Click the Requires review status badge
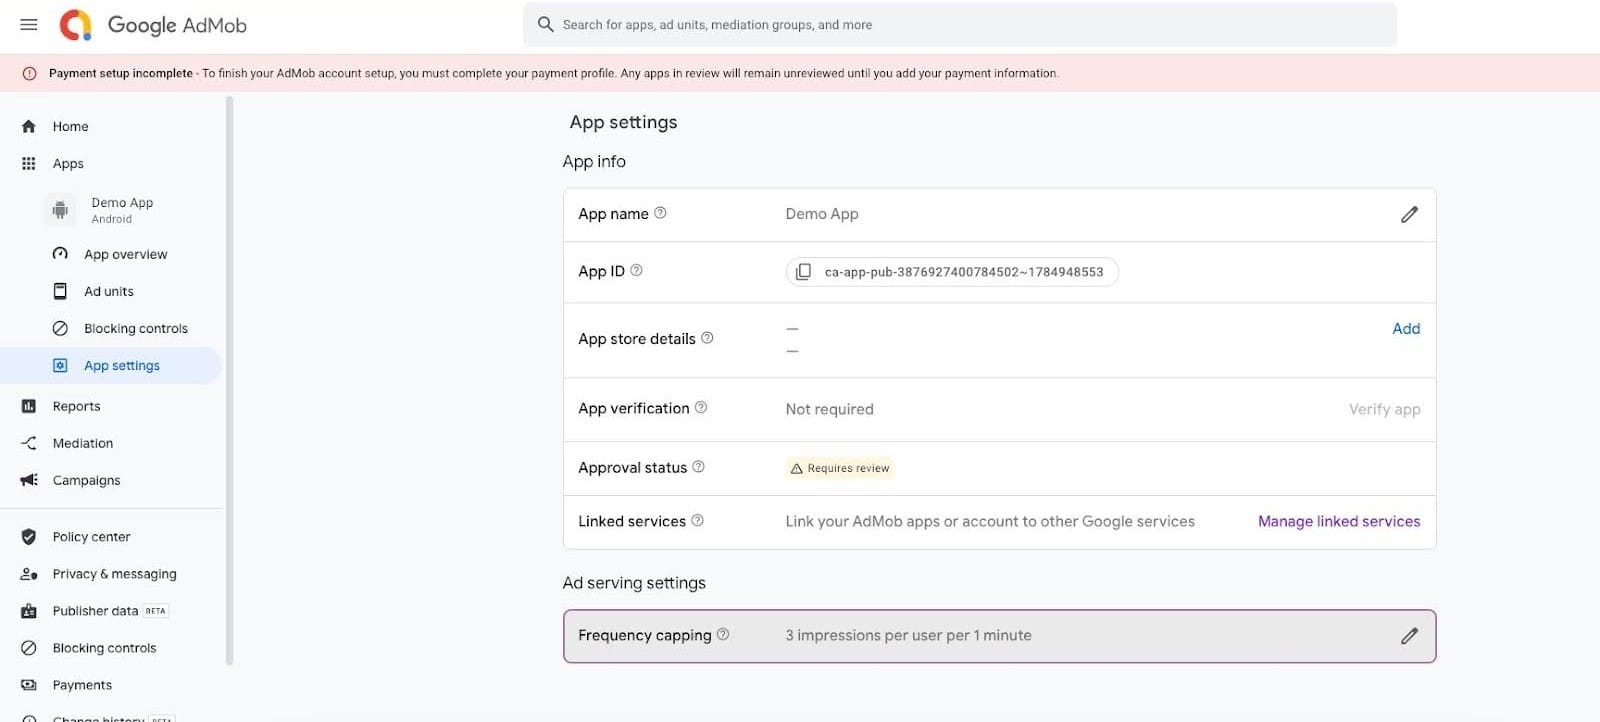This screenshot has height=722, width=1600. 839,468
